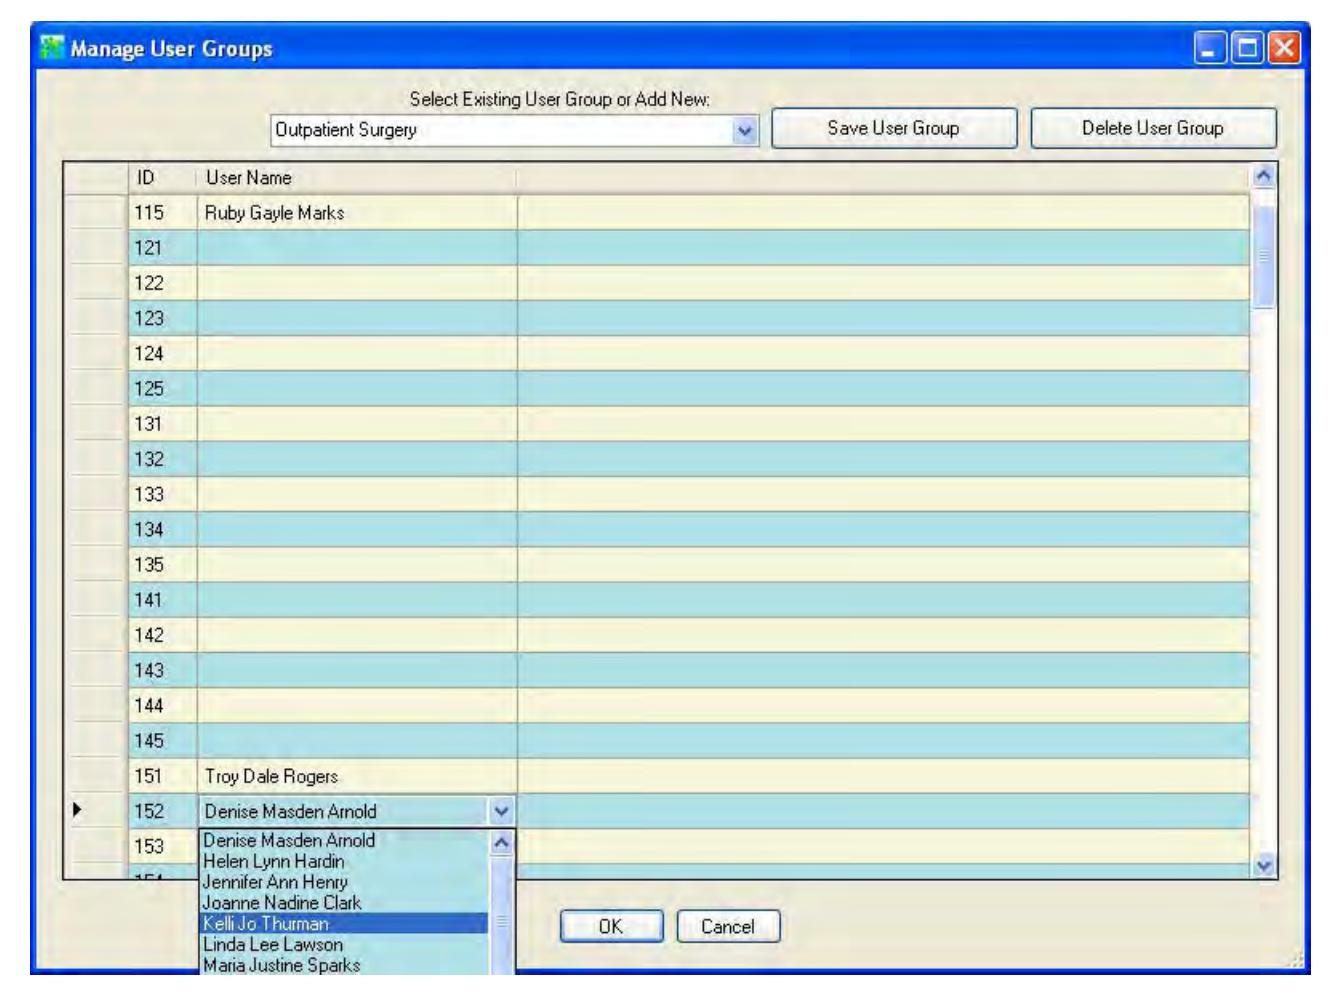Choose Linda Lee Lawson from the list
The image size is (1335, 1001).
(x=344, y=945)
